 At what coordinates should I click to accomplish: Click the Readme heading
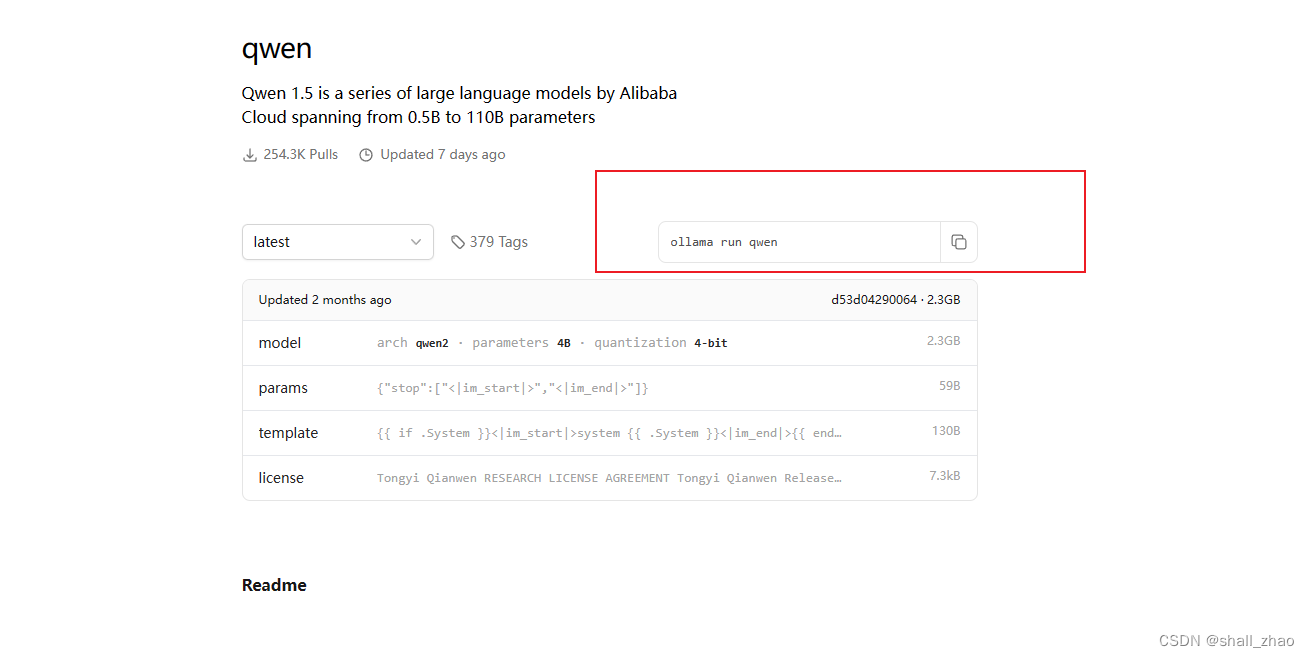(x=274, y=585)
